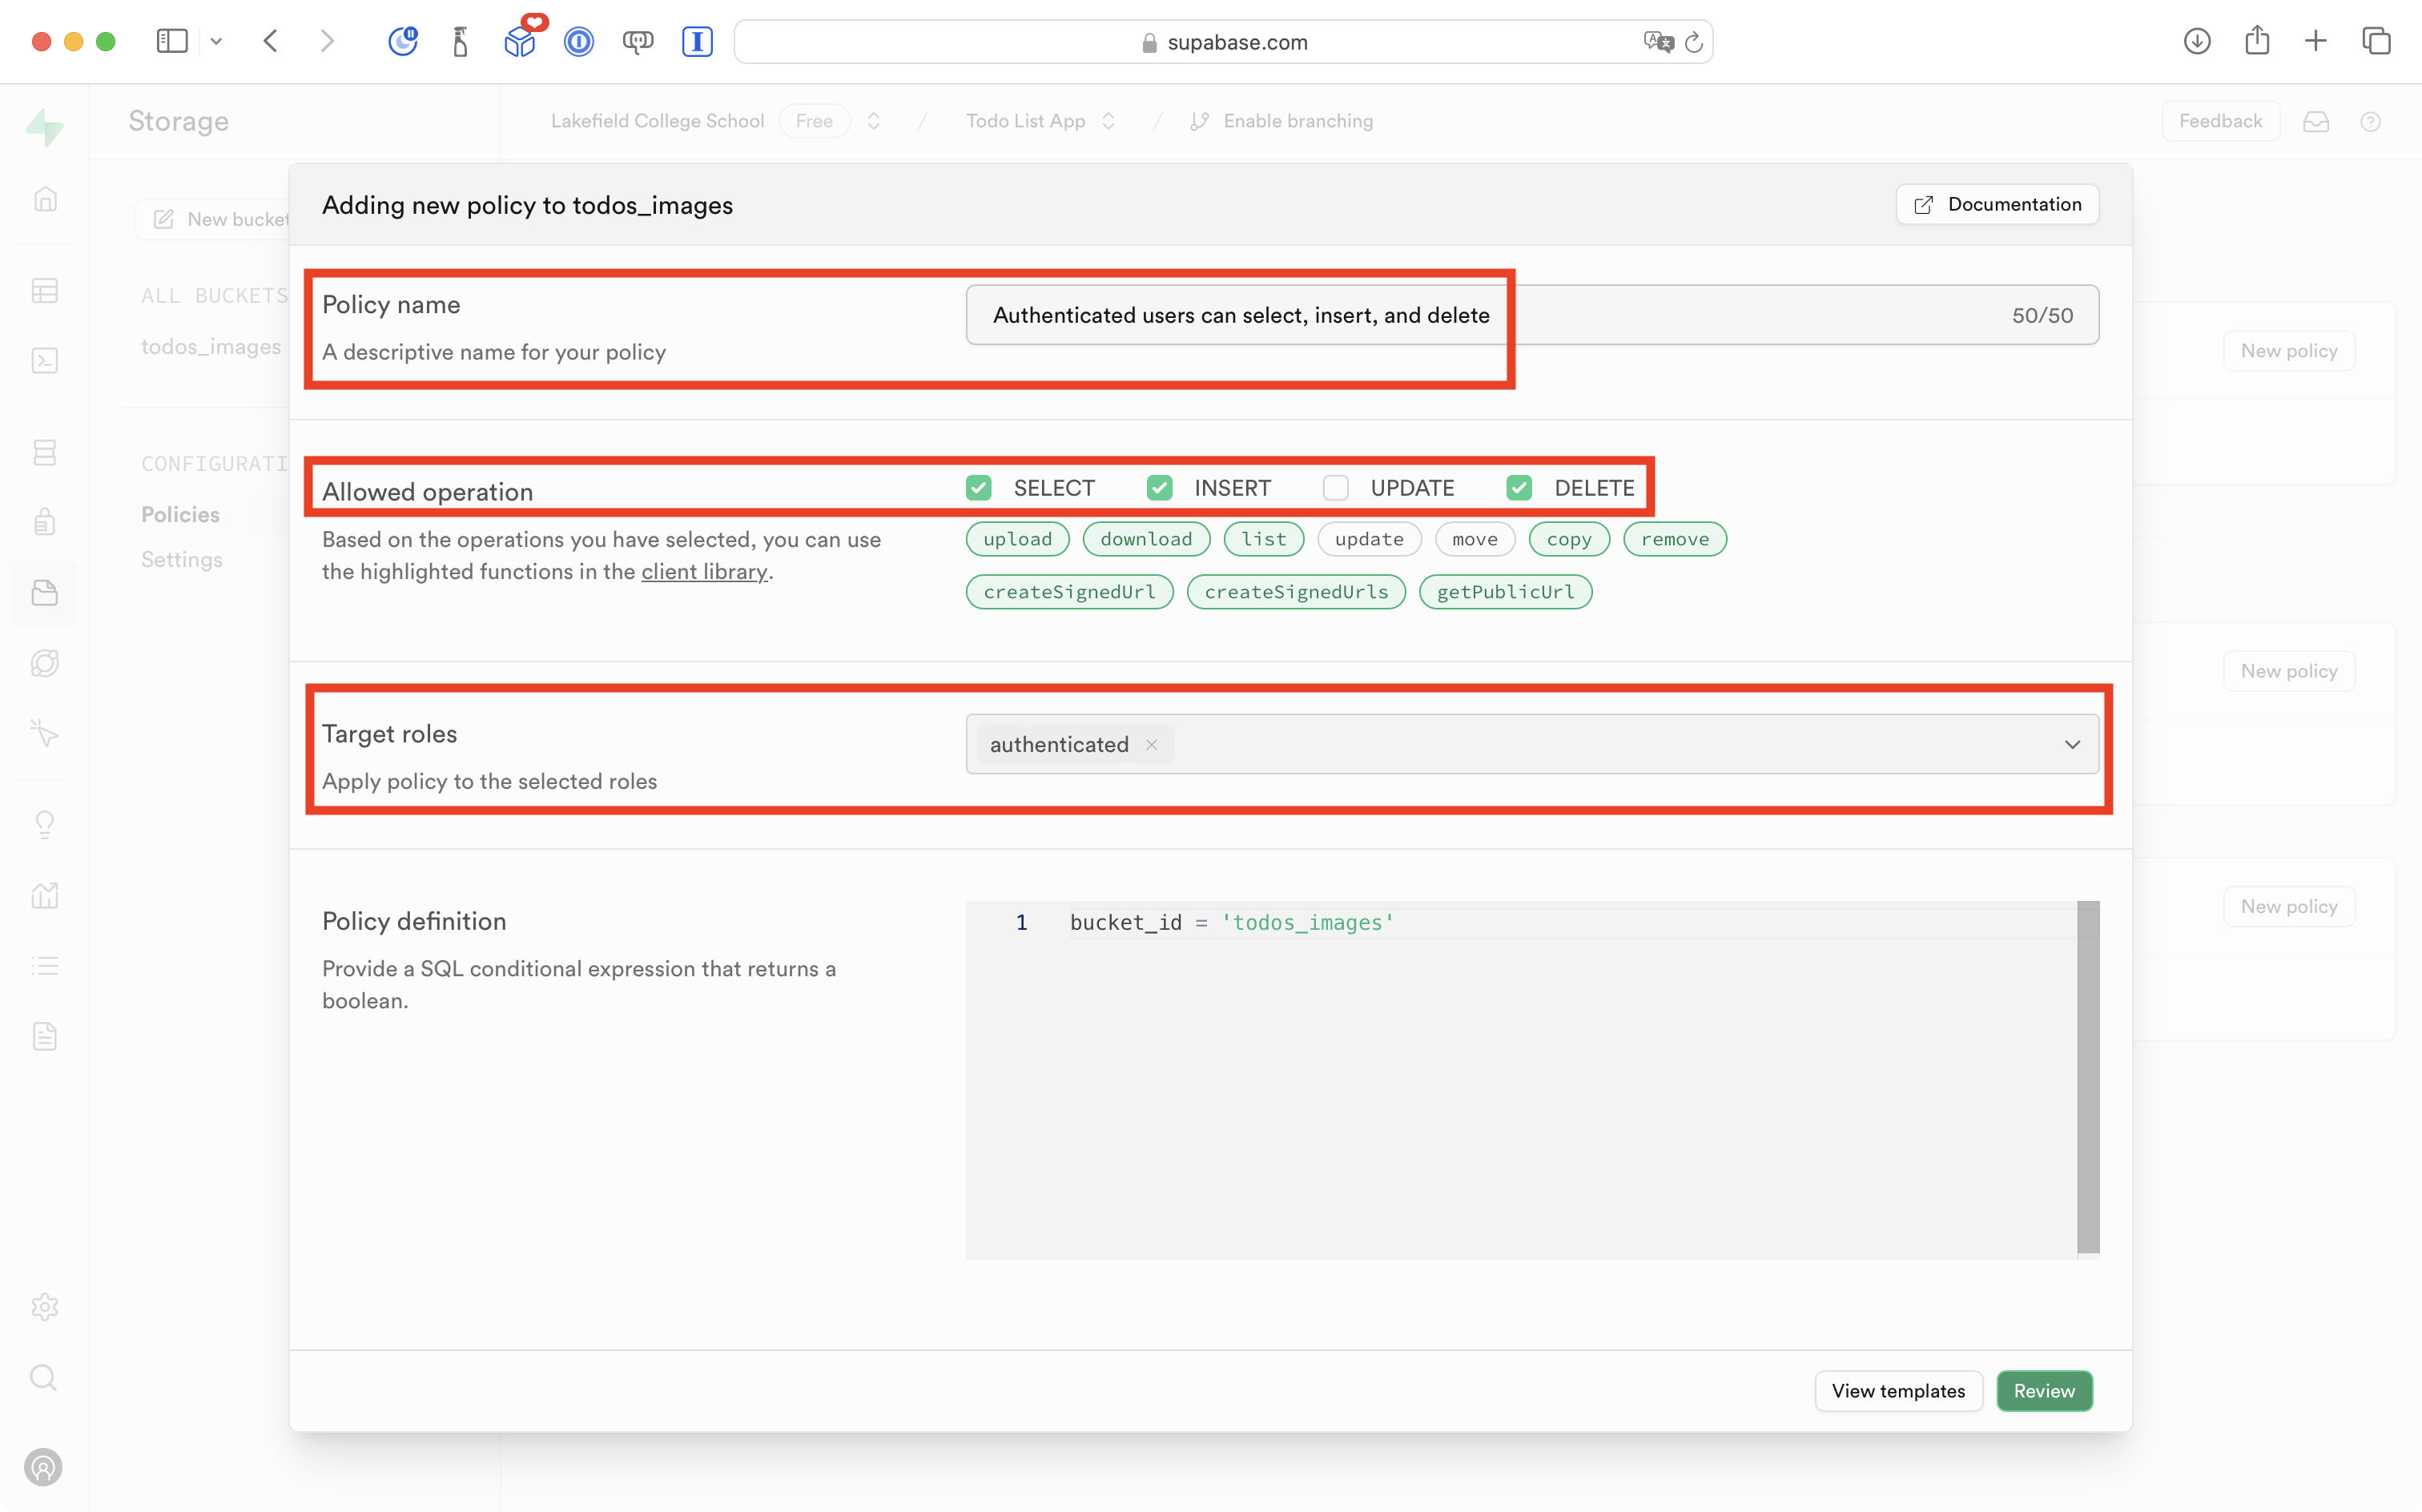Select Policies in the configuration menu

180,514
